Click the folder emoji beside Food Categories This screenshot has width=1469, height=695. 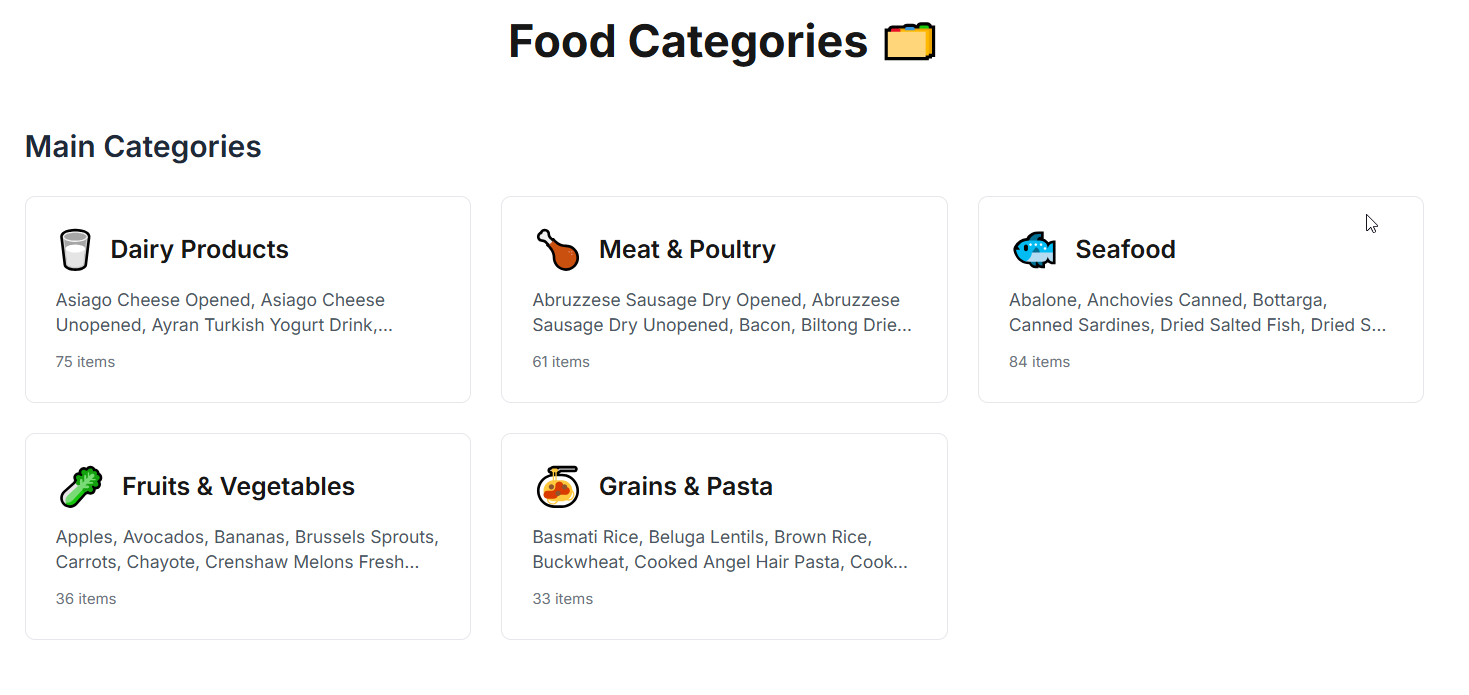click(909, 42)
